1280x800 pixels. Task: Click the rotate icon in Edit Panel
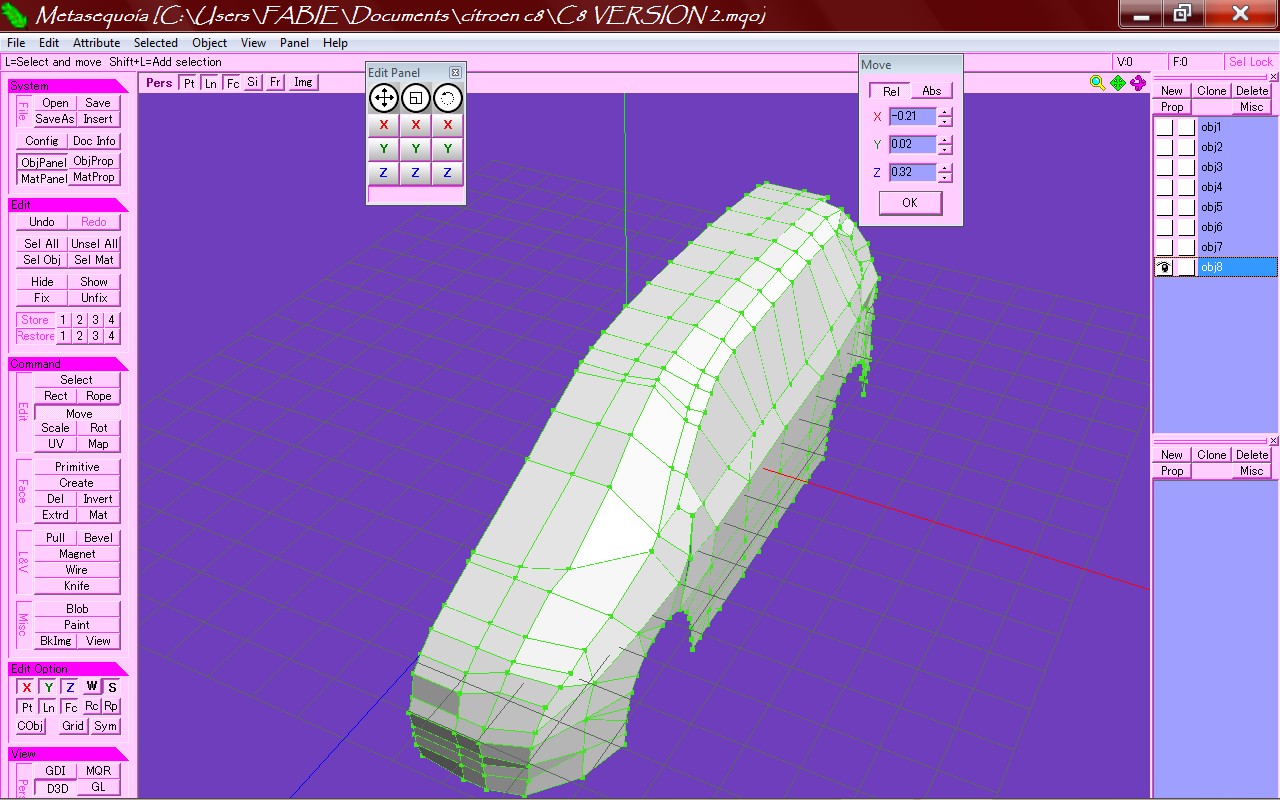pos(447,98)
